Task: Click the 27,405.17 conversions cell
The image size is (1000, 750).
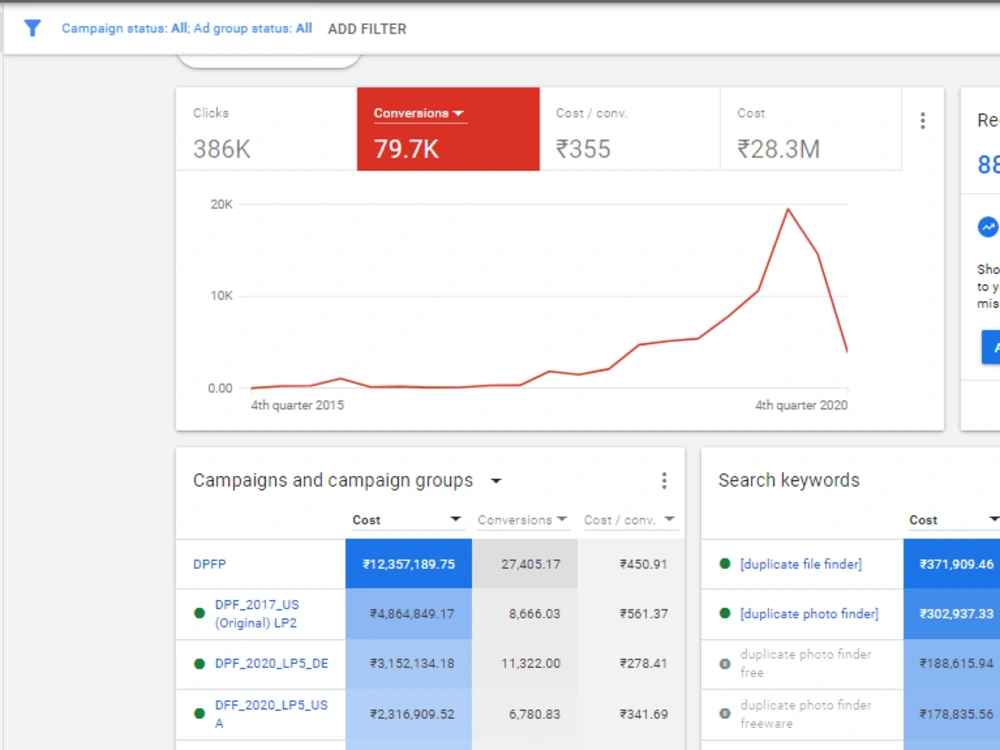Action: point(525,564)
